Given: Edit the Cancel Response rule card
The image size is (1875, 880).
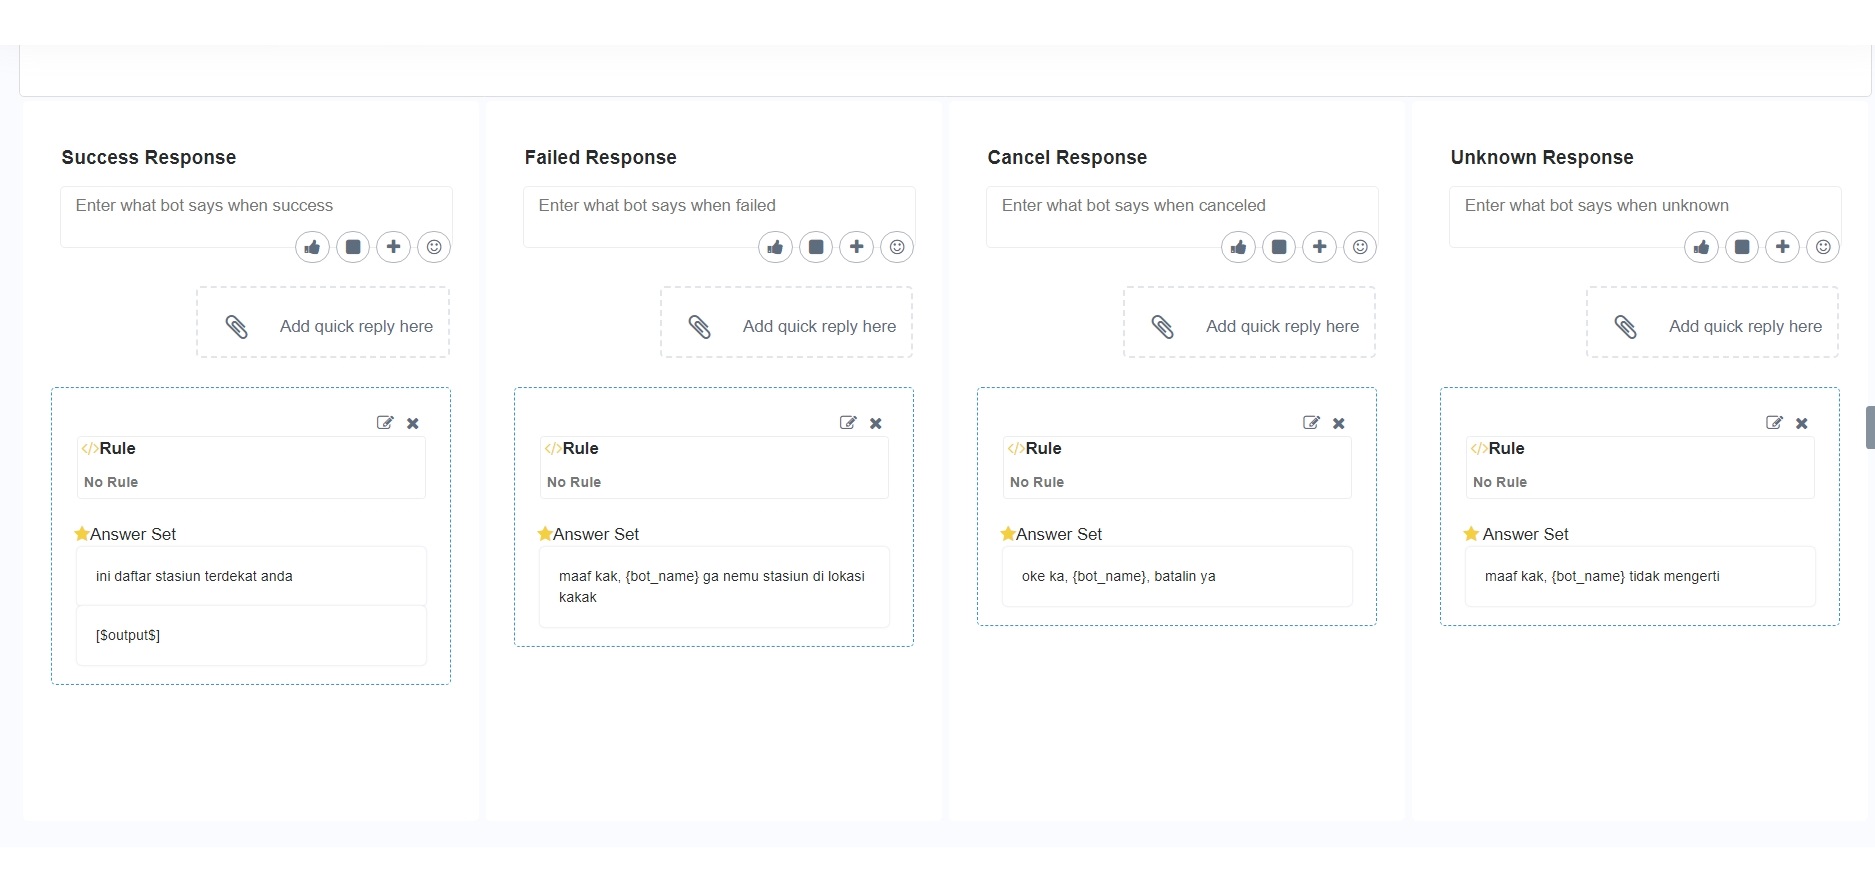Looking at the screenshot, I should 1311,423.
